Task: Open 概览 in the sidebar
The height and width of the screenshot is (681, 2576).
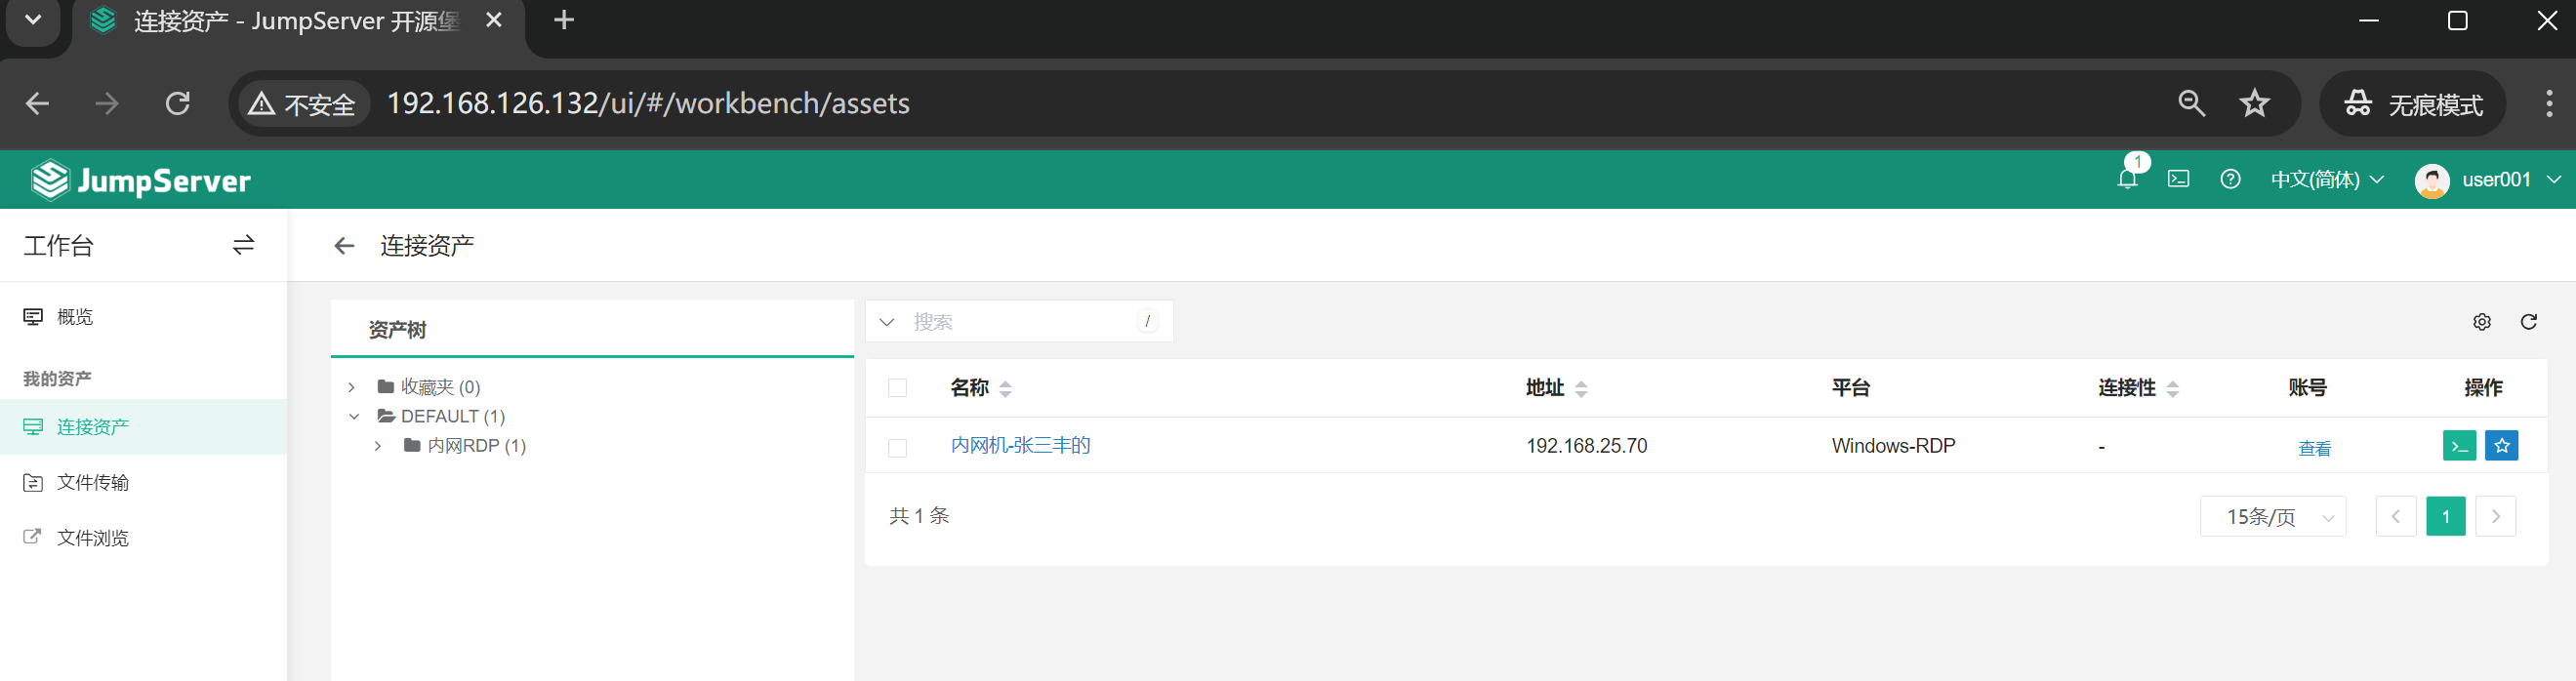Action: pyautogui.click(x=75, y=317)
